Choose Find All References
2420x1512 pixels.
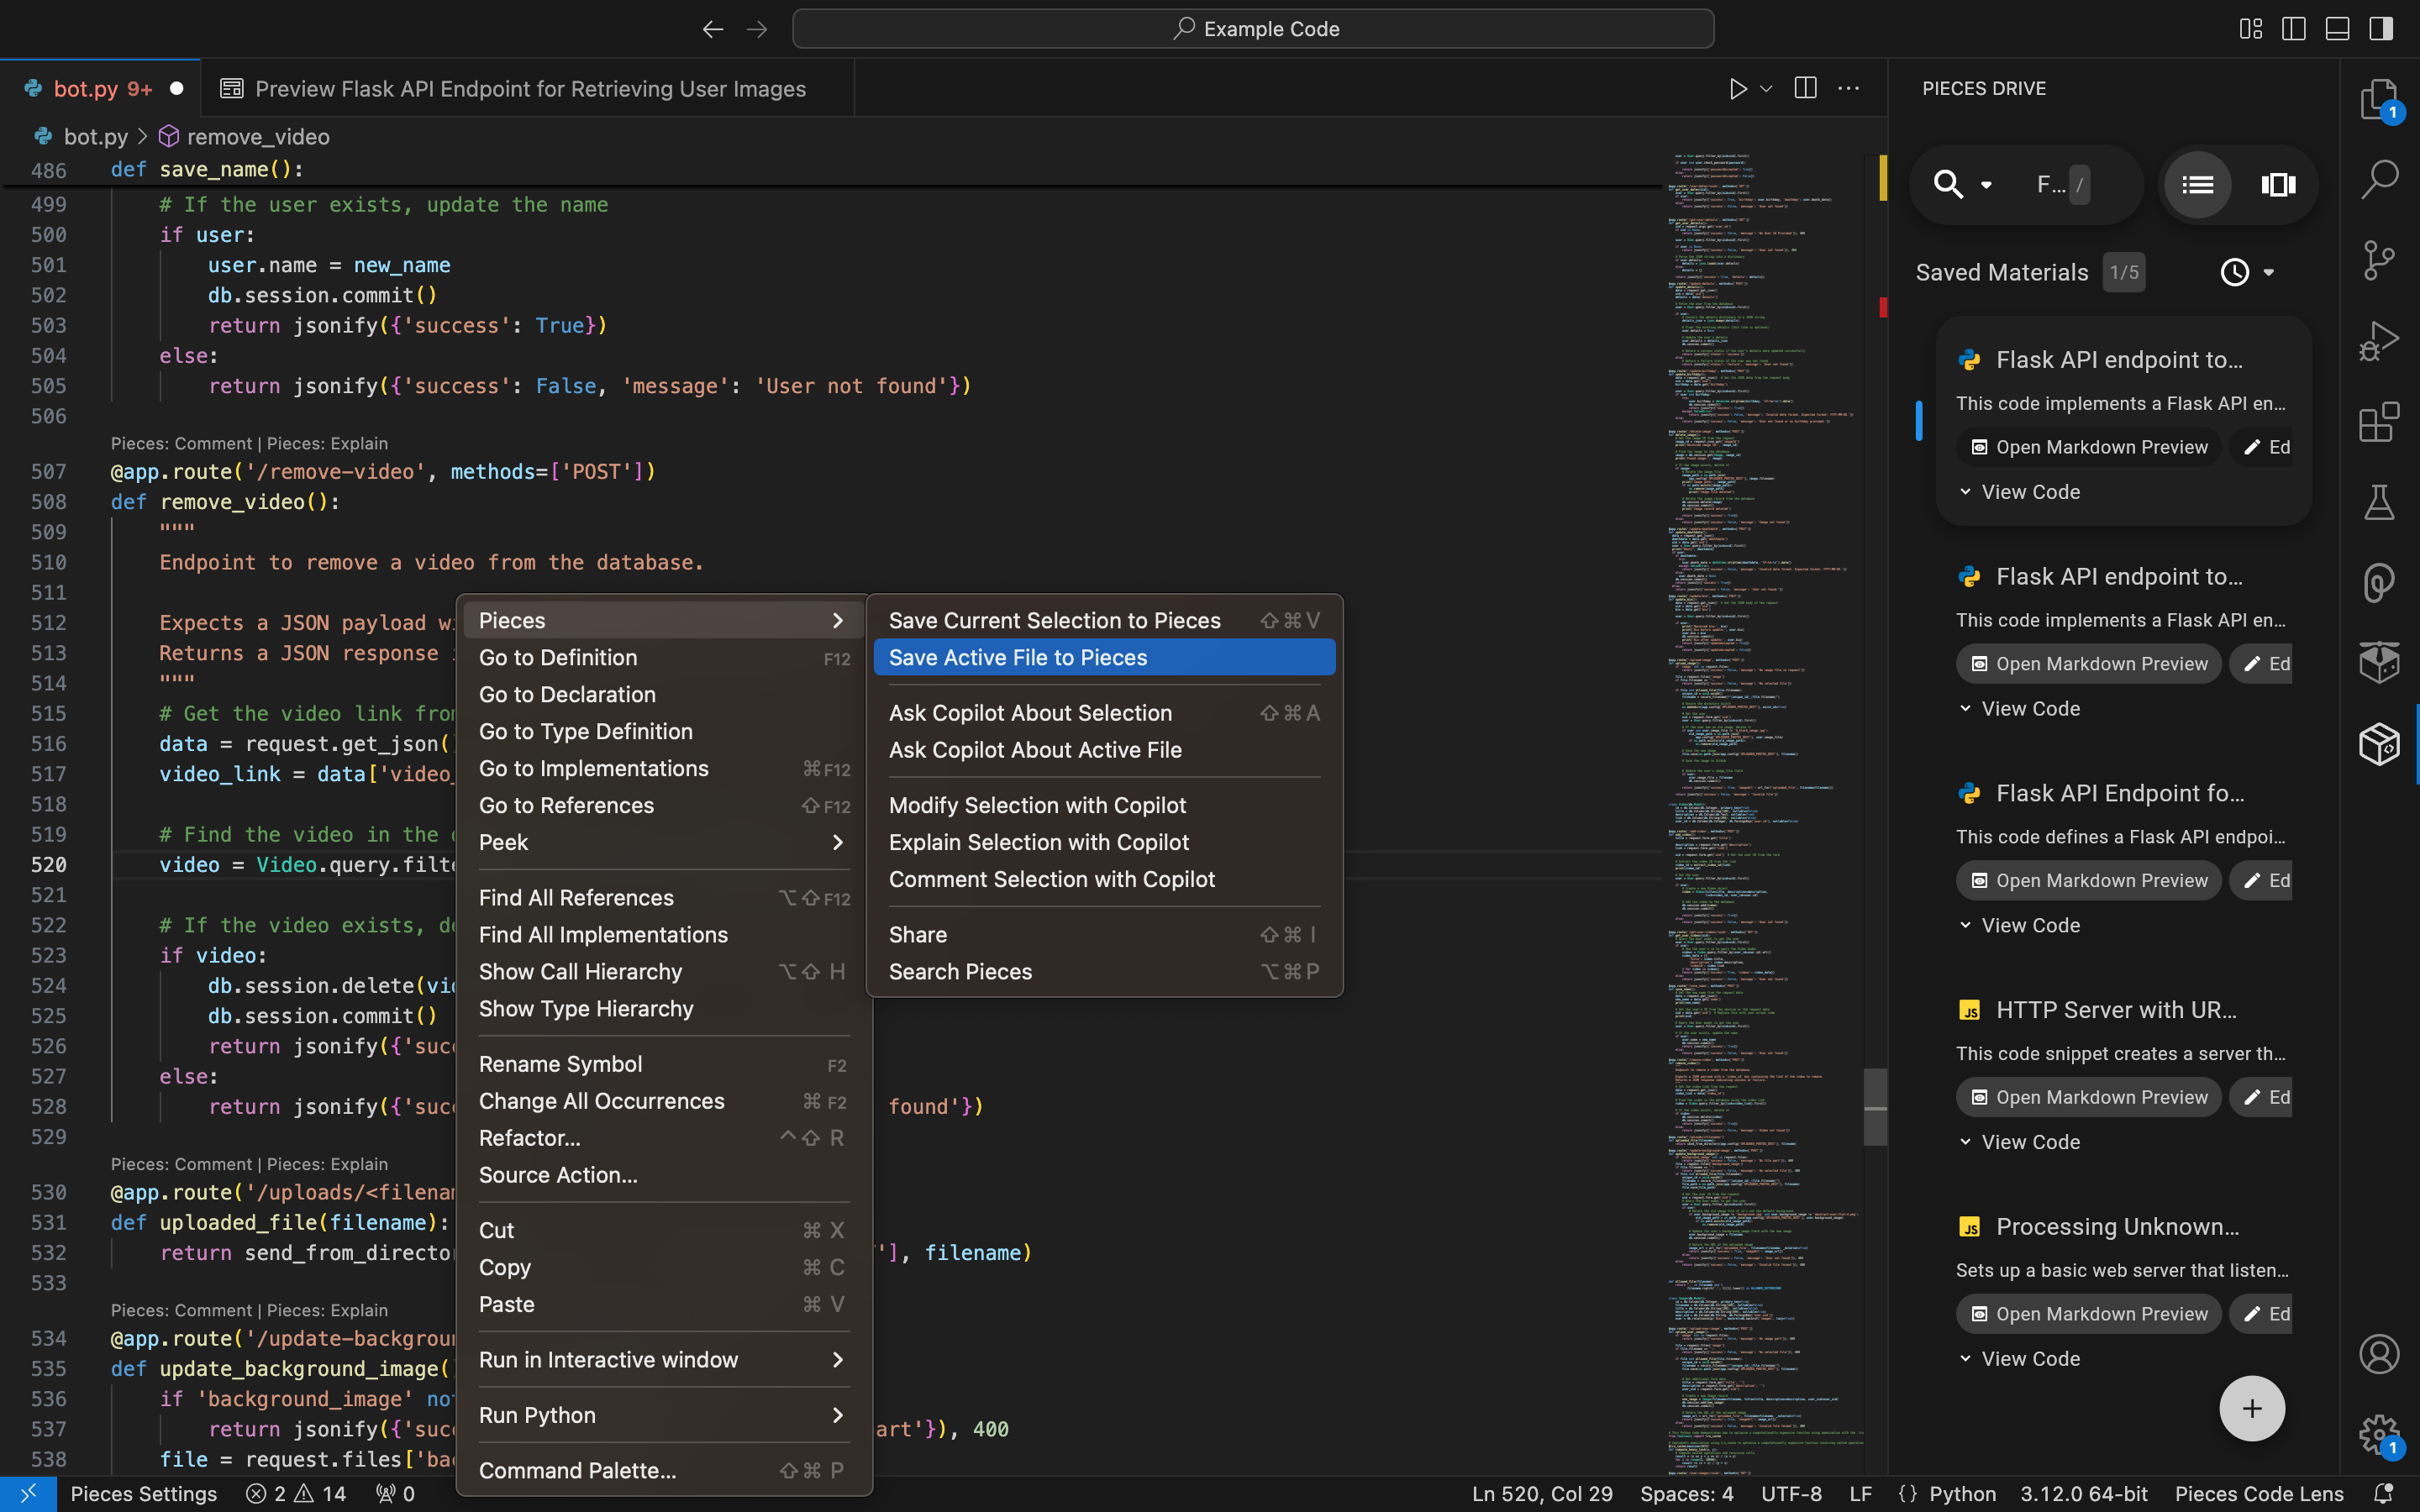[663, 898]
